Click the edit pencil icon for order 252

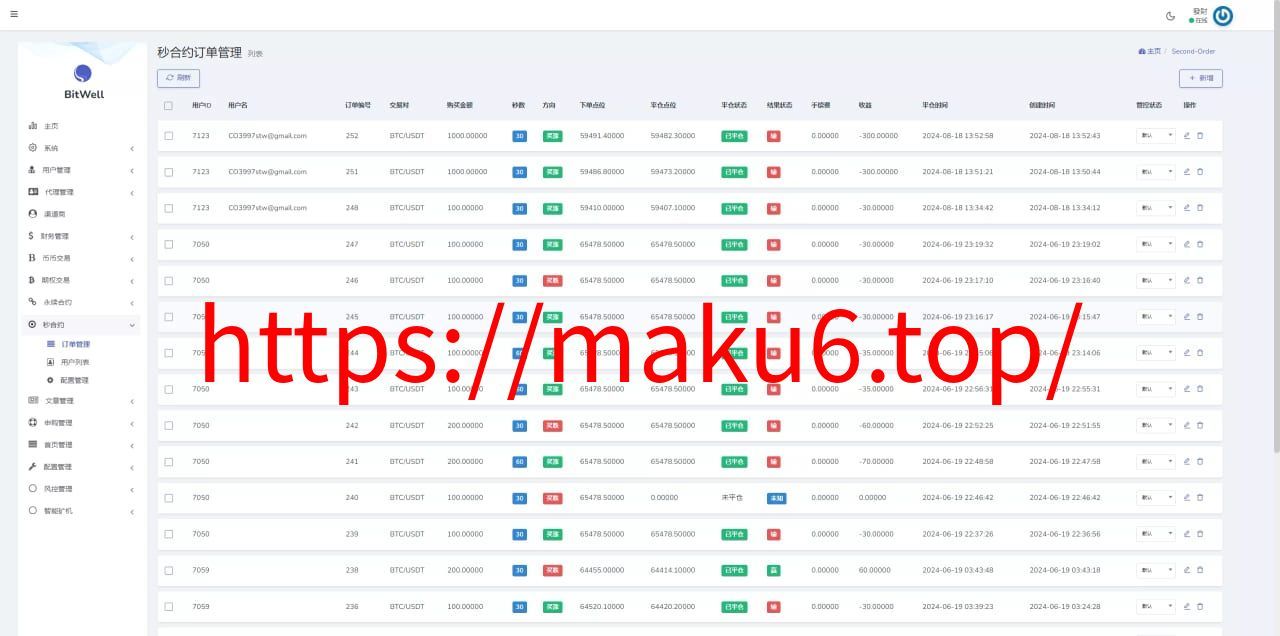point(1187,135)
